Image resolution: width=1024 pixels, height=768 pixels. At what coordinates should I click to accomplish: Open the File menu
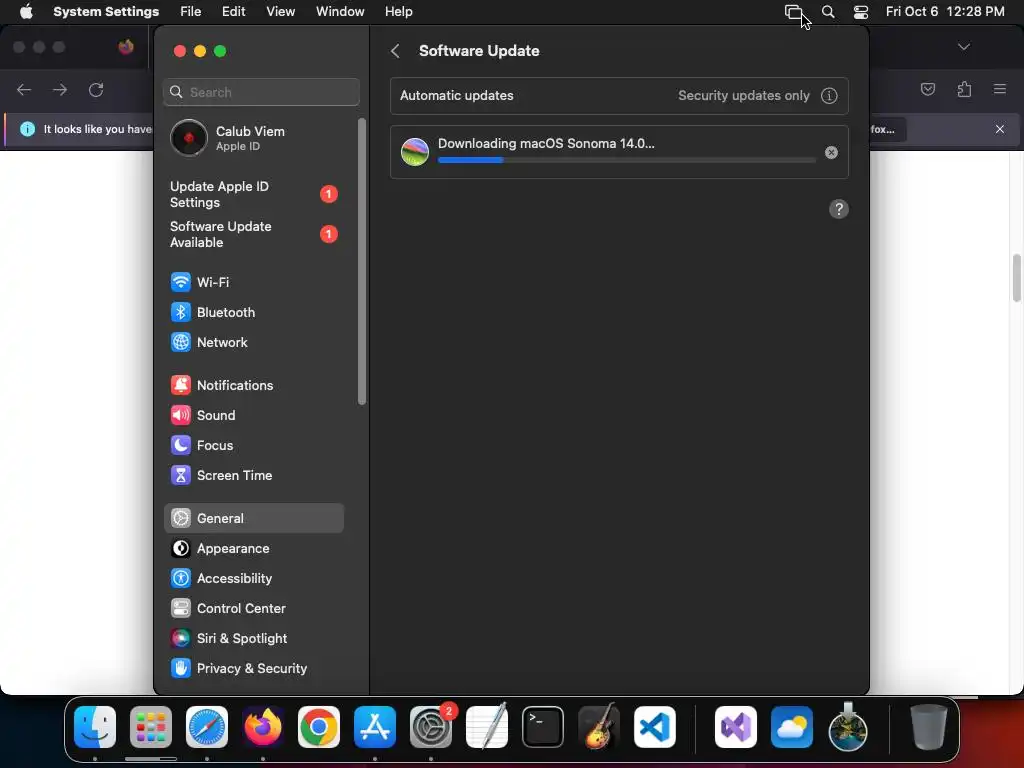click(191, 12)
